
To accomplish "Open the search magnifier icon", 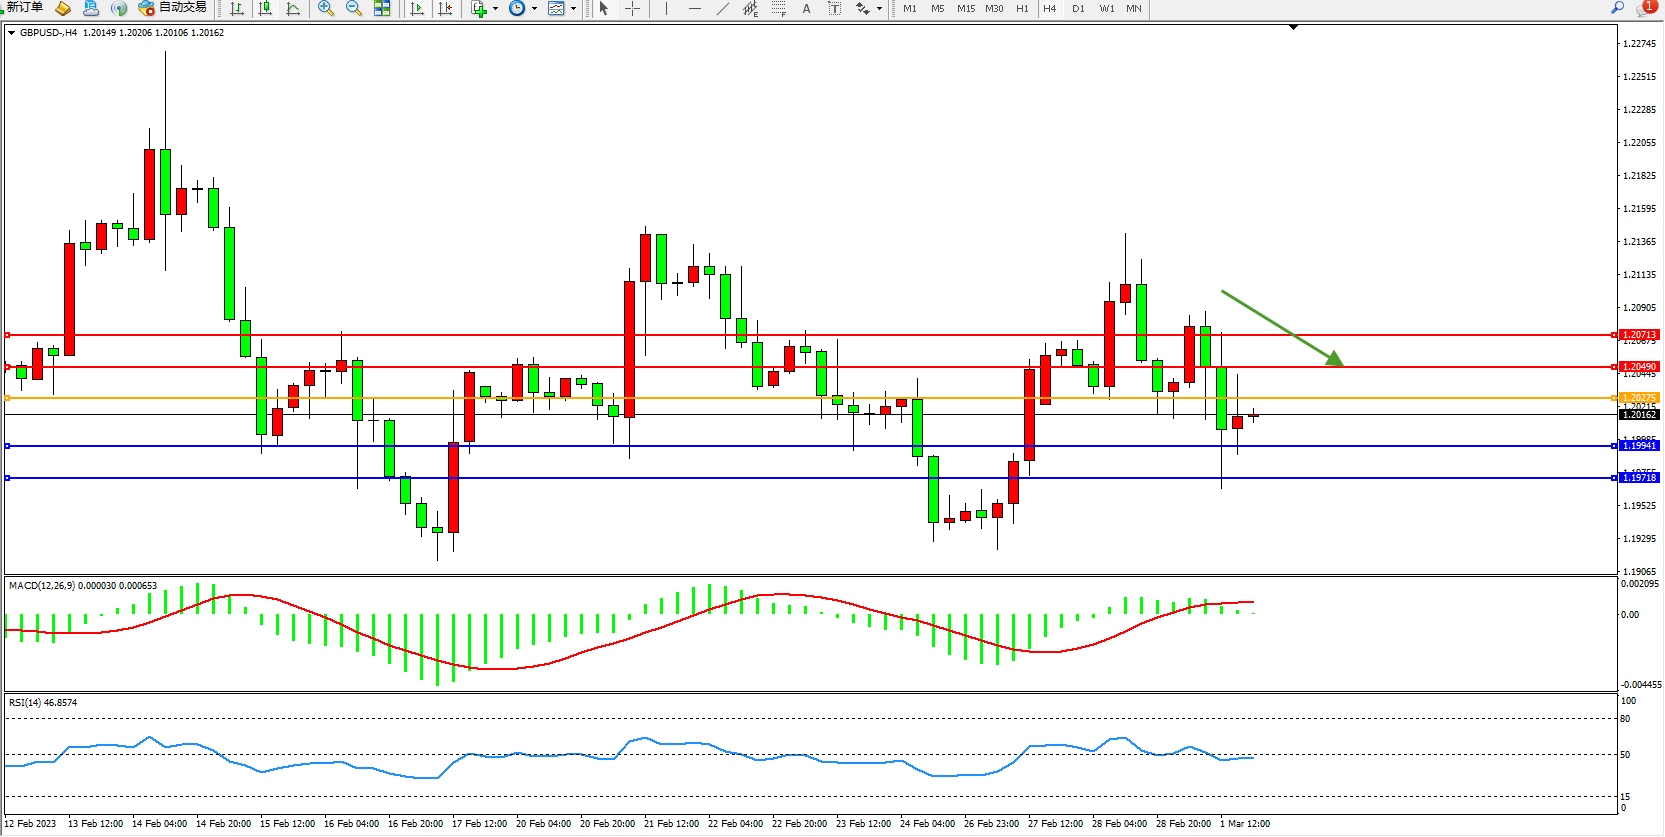I will point(1617,8).
